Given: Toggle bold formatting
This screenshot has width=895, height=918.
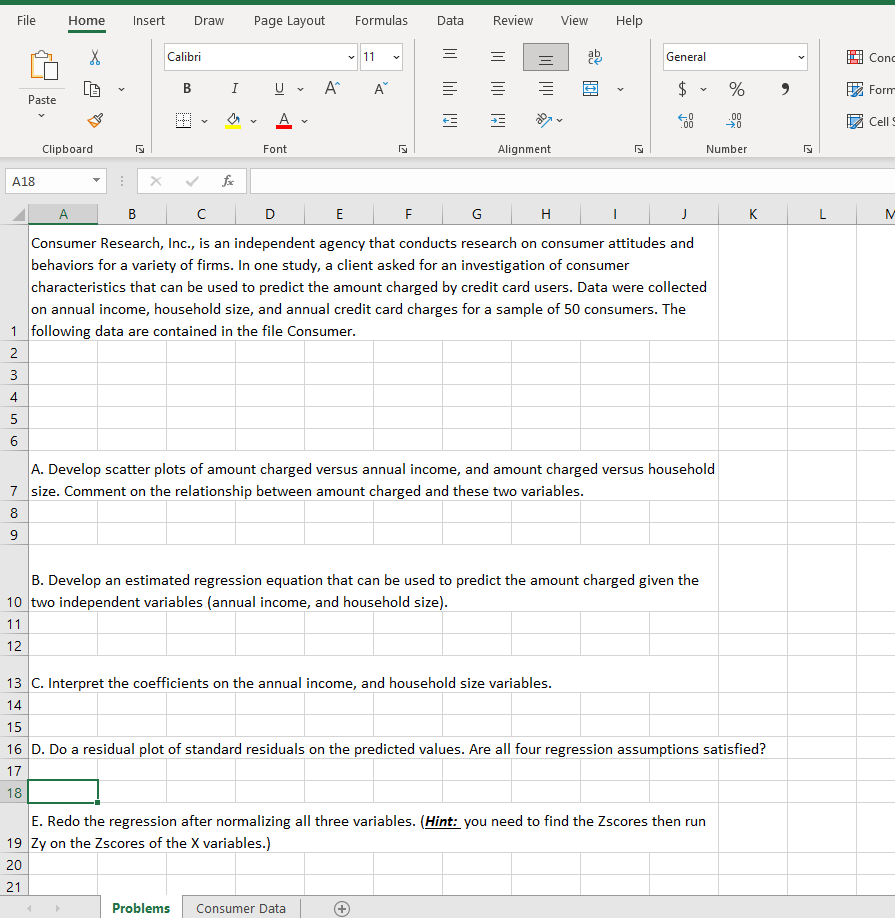Looking at the screenshot, I should 186,88.
